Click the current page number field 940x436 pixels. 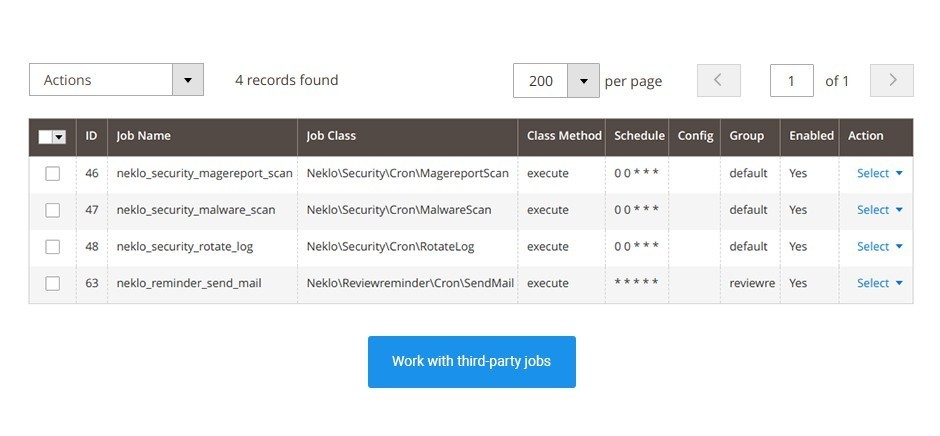click(791, 80)
